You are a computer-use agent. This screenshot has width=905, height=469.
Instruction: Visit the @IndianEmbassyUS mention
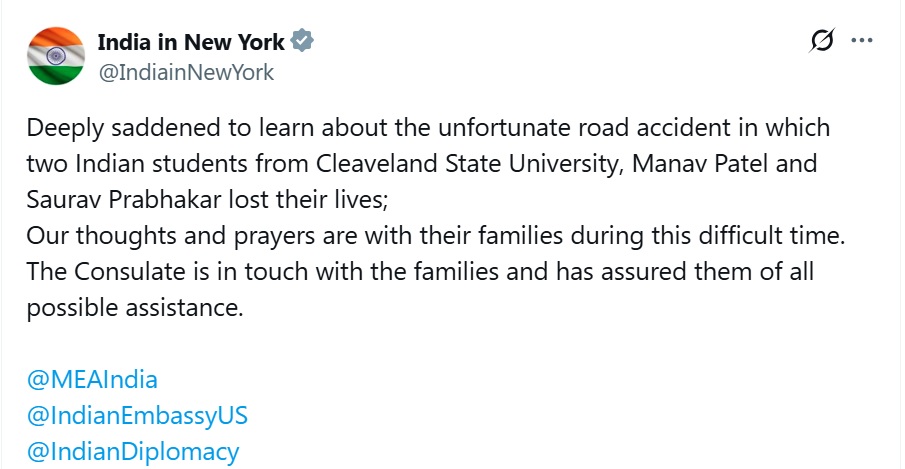pos(137,415)
